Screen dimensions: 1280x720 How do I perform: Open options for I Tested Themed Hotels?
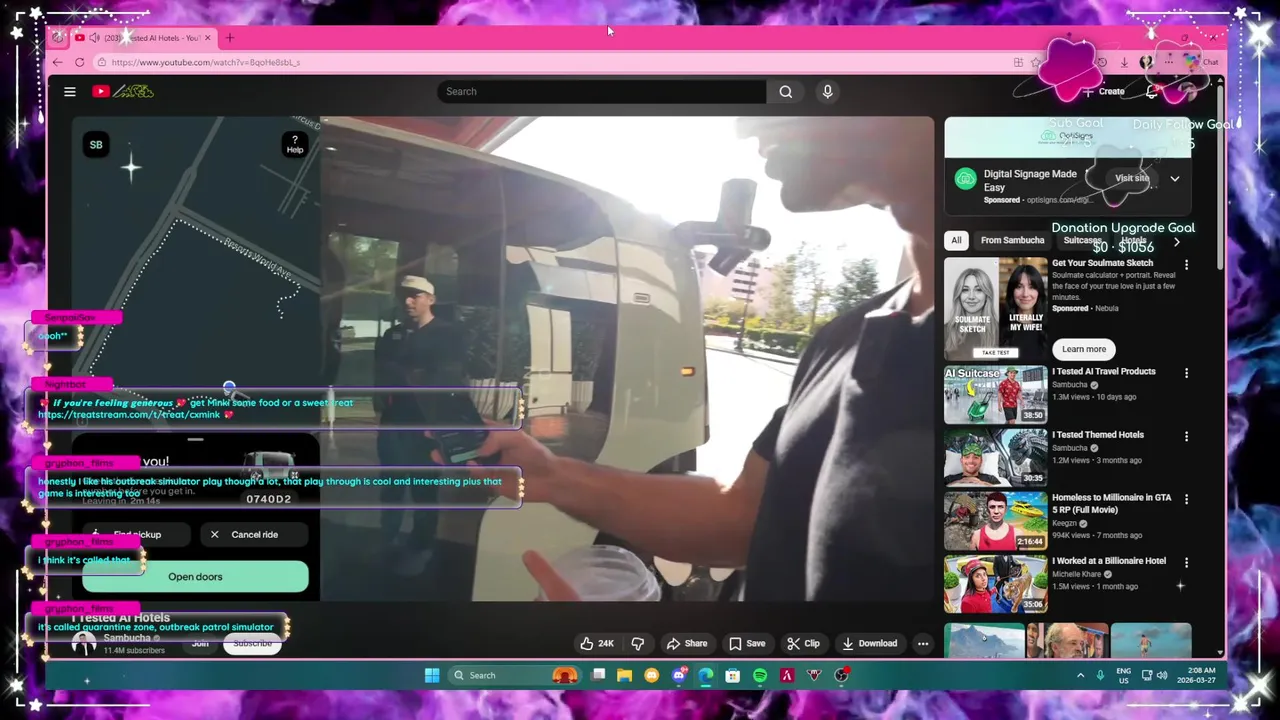tap(1187, 436)
